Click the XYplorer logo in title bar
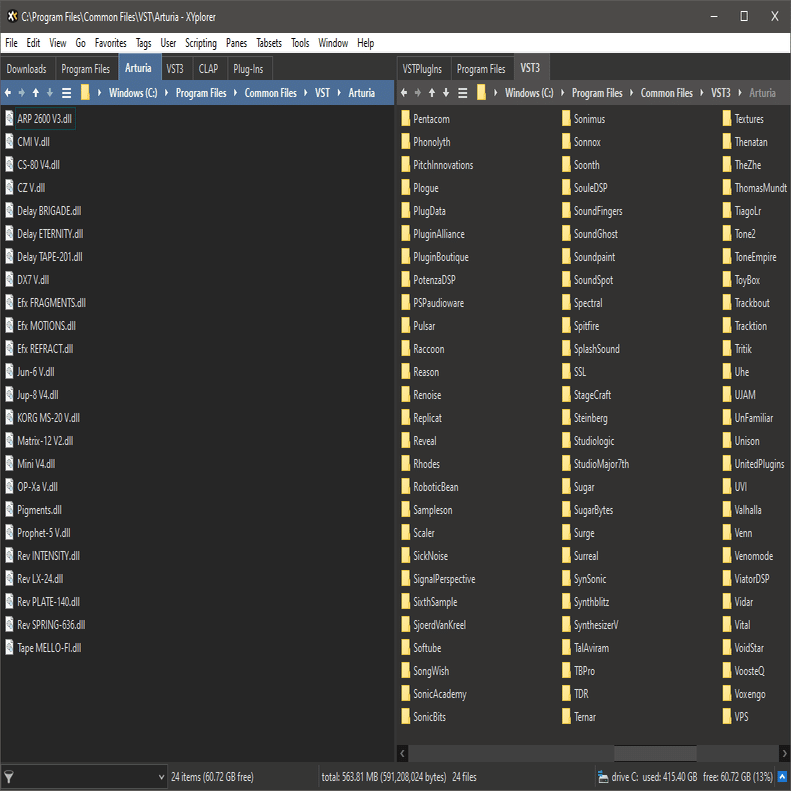The height and width of the screenshot is (791, 791). (12, 17)
